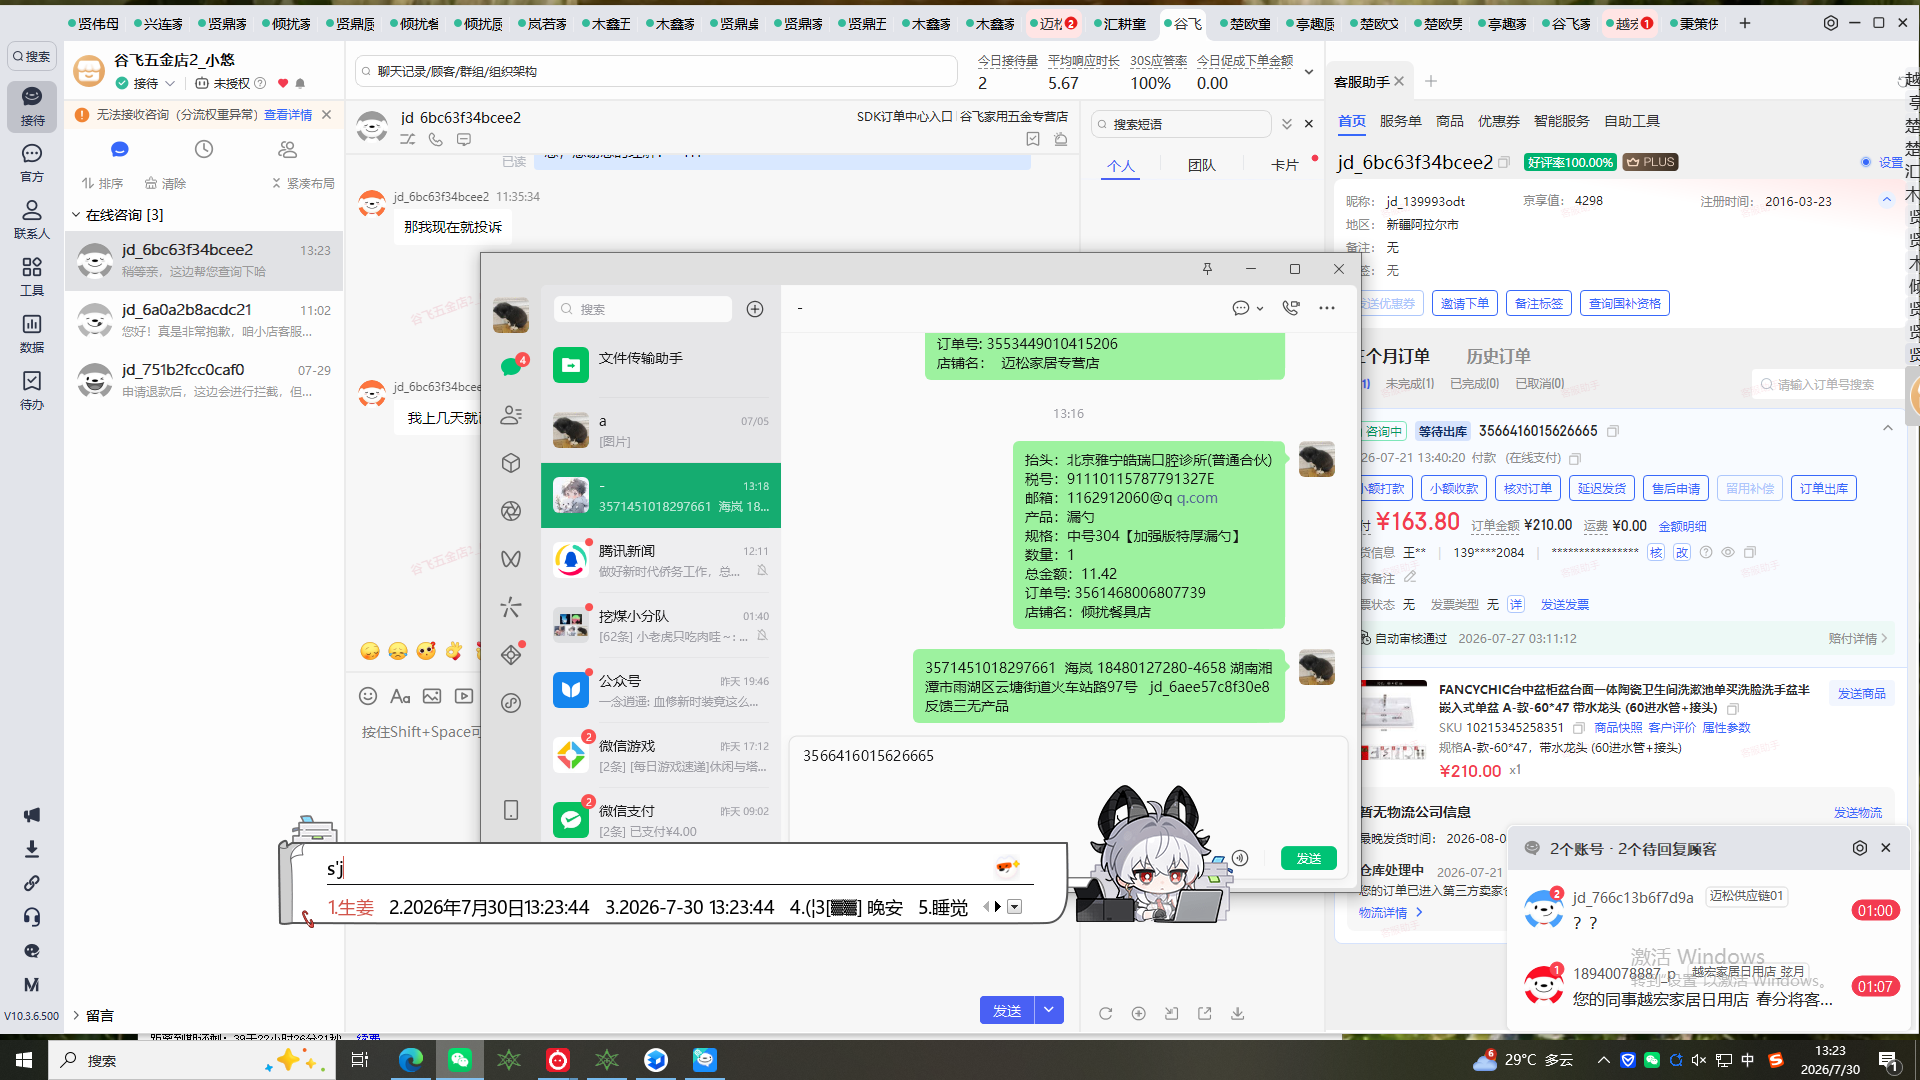Click the pencil icon to edit the seller remark
The height and width of the screenshot is (1080, 1920).
pos(1410,577)
